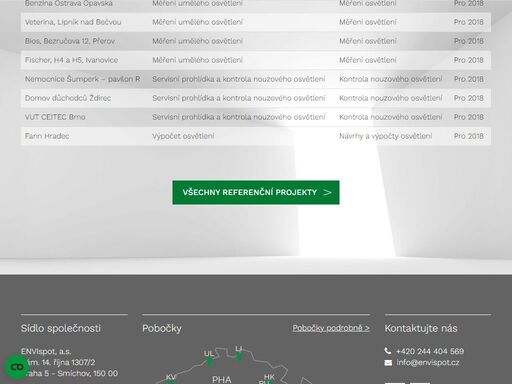Click the green cookie settings icon
The image size is (512, 384).
click(x=17, y=367)
